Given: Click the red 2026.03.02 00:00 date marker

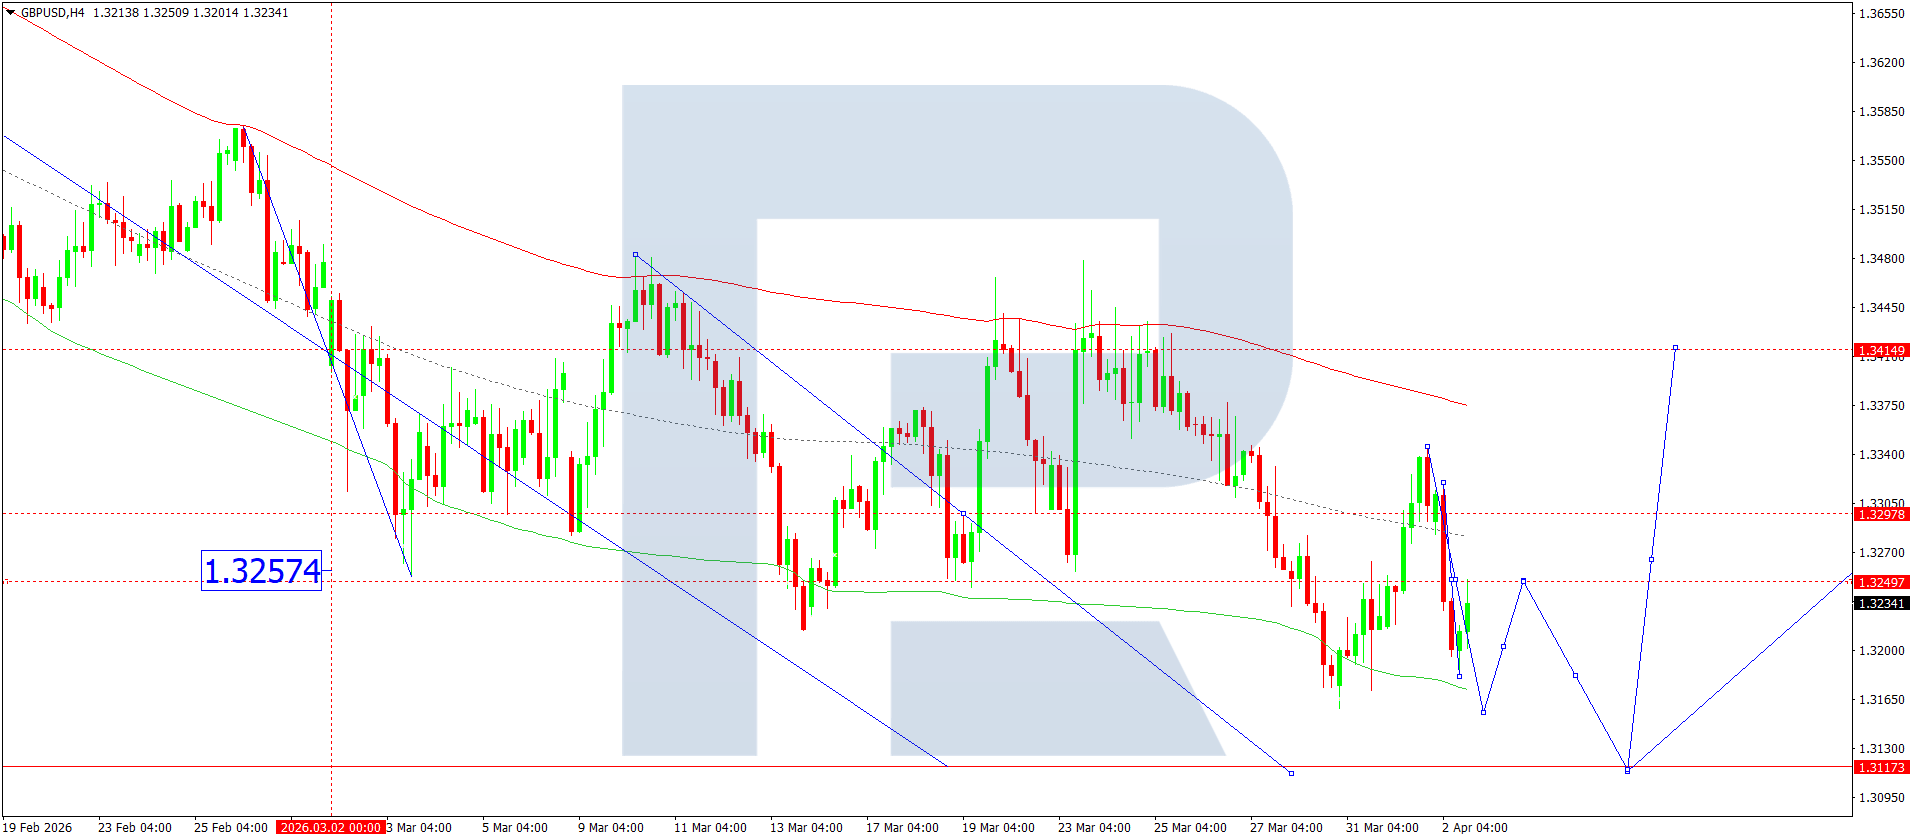Looking at the screenshot, I should click(331, 827).
